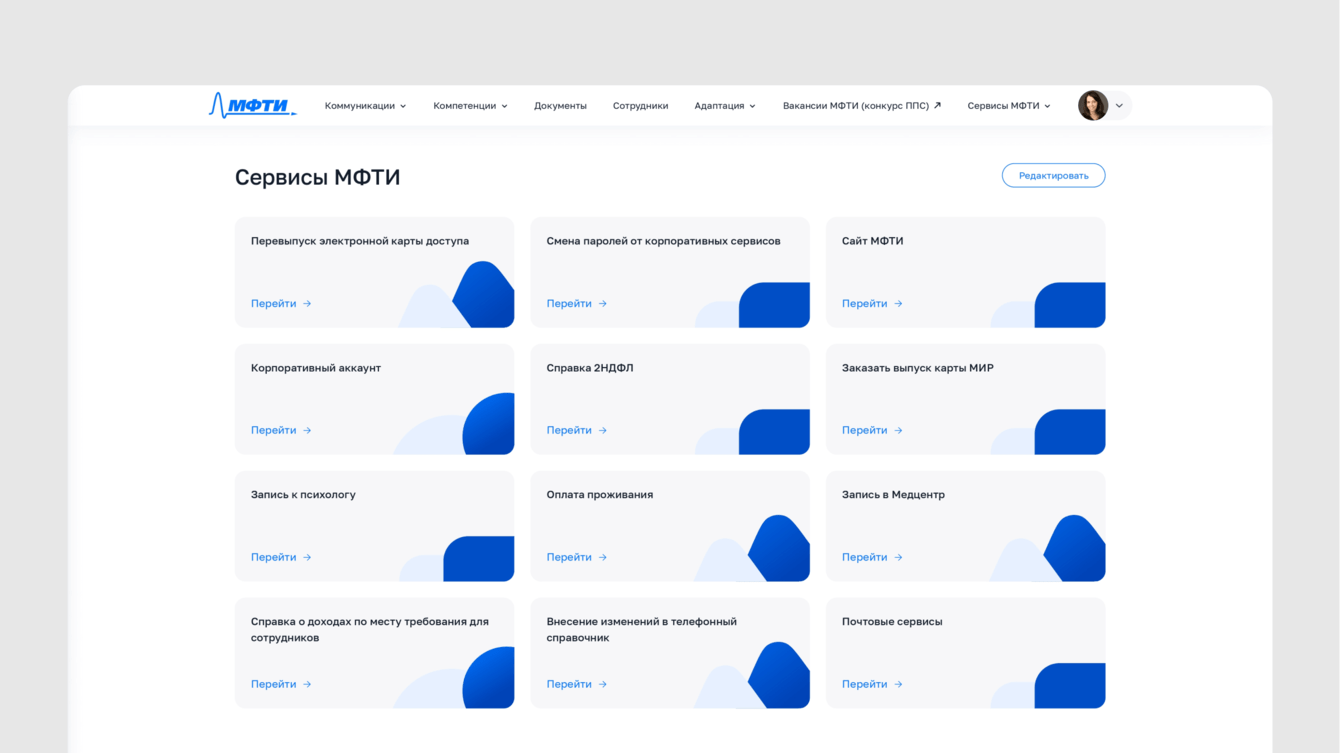Click the Запись в Медцентр card title
This screenshot has height=753, width=1340.
(893, 495)
